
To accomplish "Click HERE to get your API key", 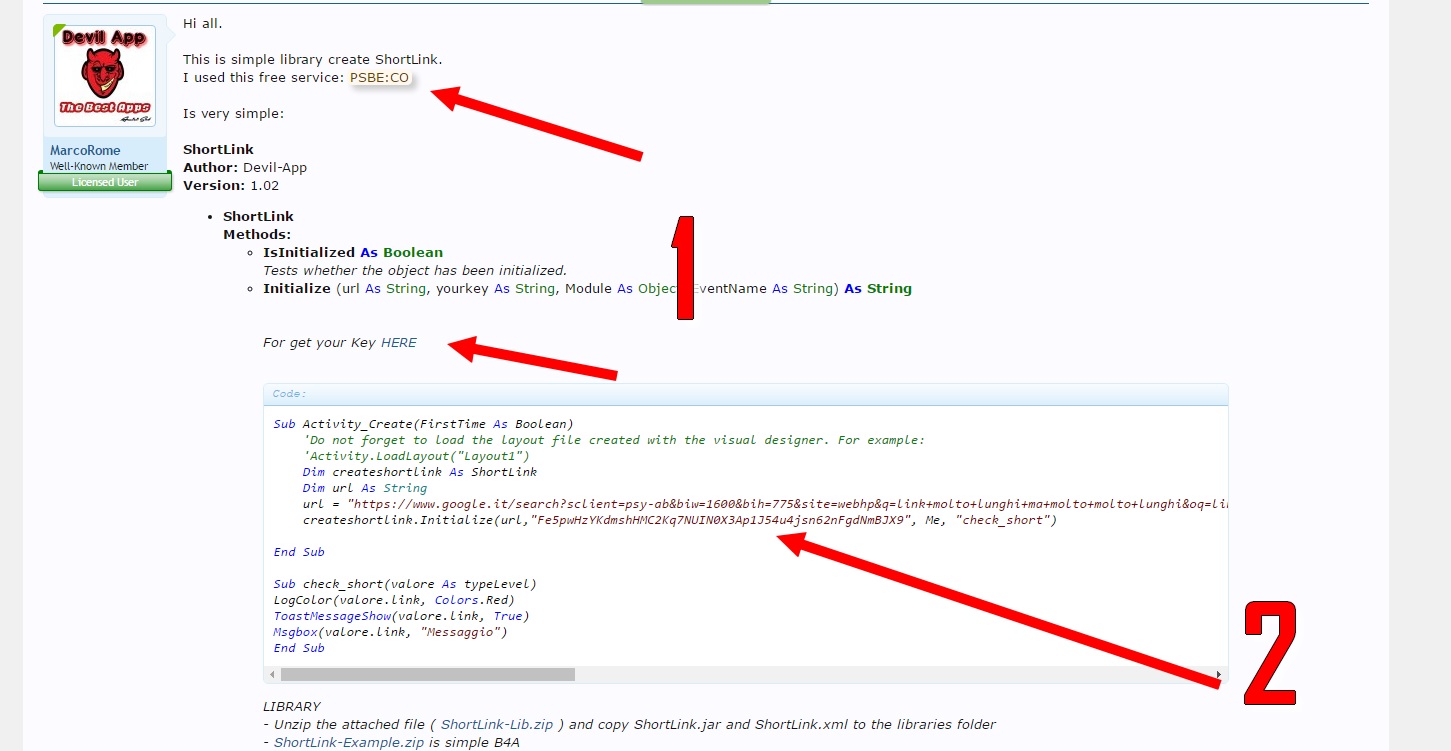I will (398, 342).
